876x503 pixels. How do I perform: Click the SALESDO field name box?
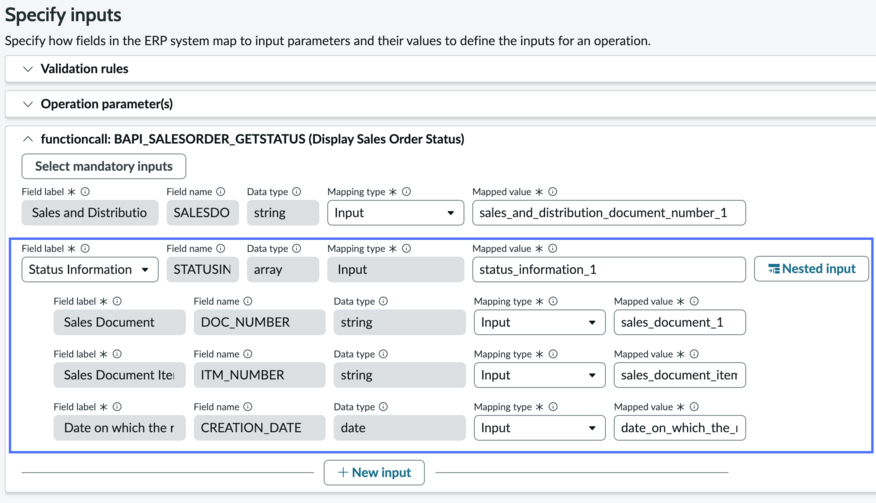(202, 213)
